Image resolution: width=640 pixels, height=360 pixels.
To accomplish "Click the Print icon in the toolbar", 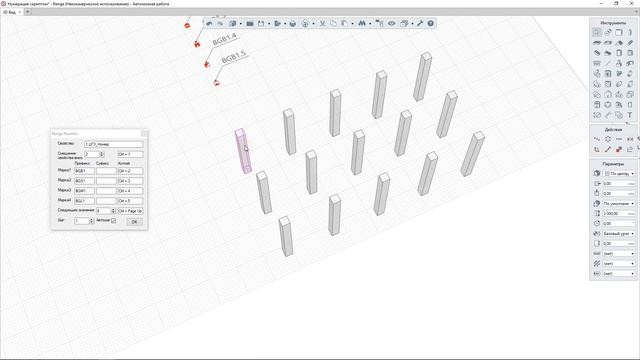I will (x=292, y=24).
